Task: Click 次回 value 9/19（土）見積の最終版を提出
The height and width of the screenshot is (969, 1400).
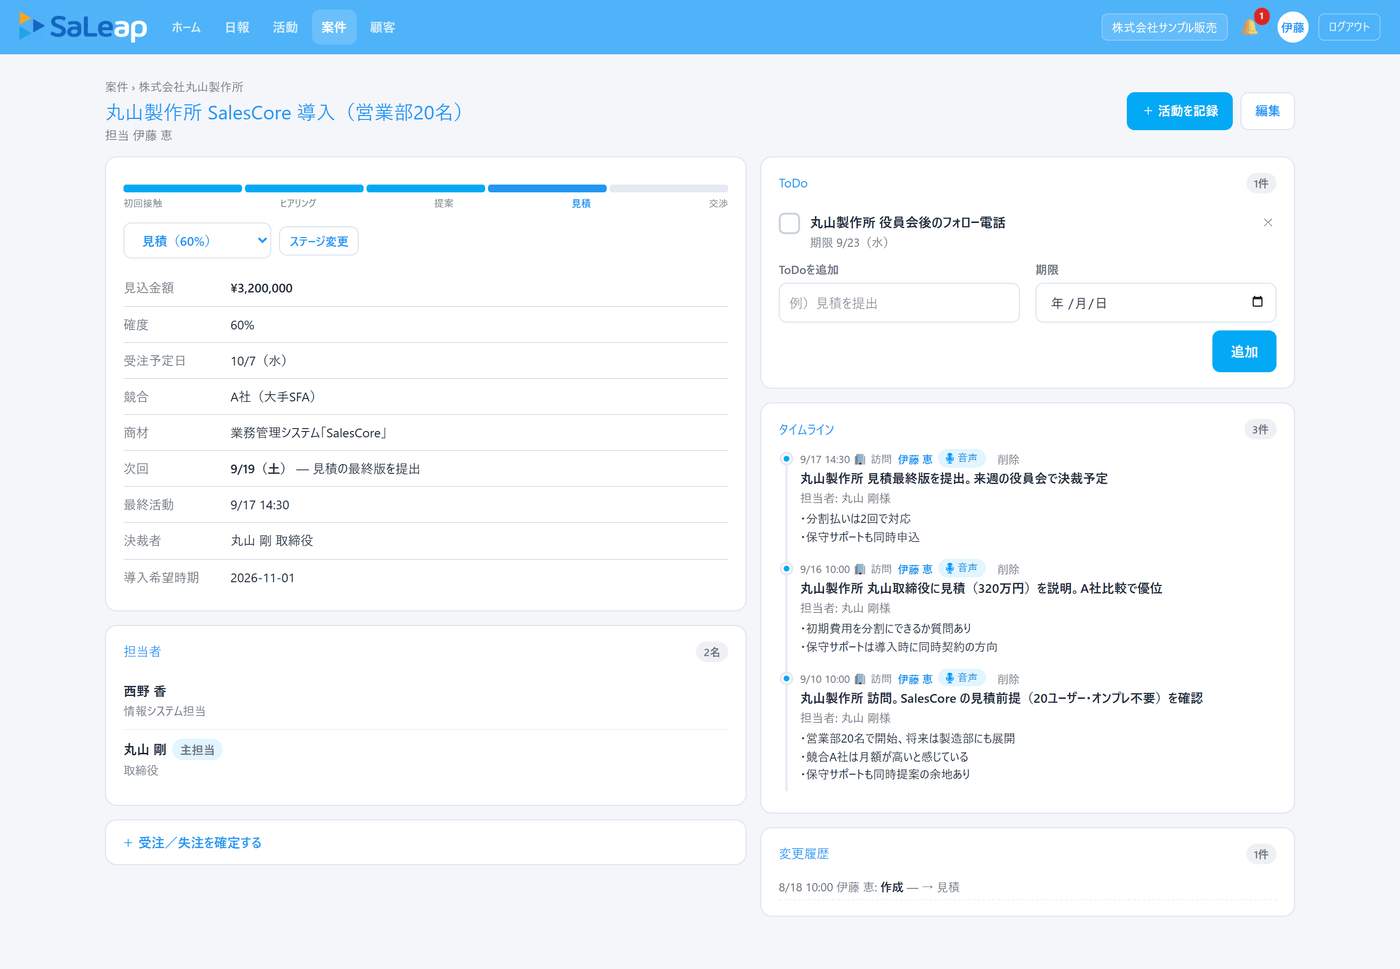Action: point(325,469)
